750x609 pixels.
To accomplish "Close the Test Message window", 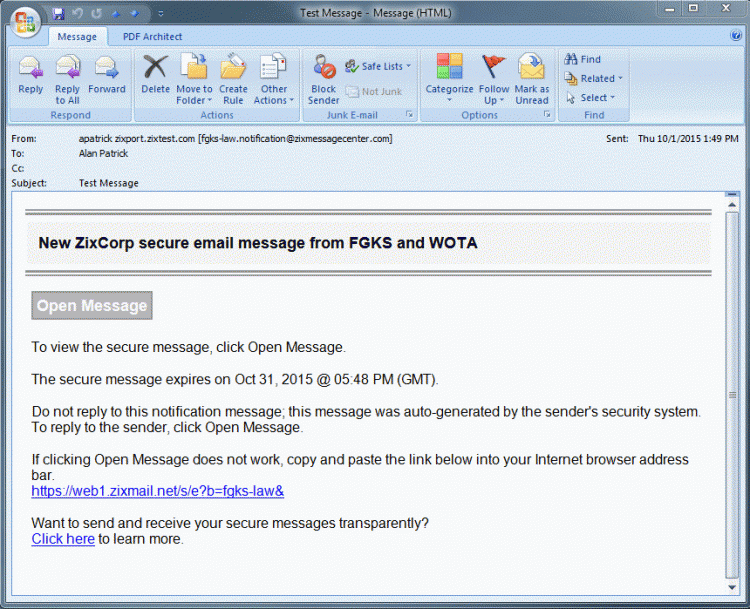I will (725, 8).
